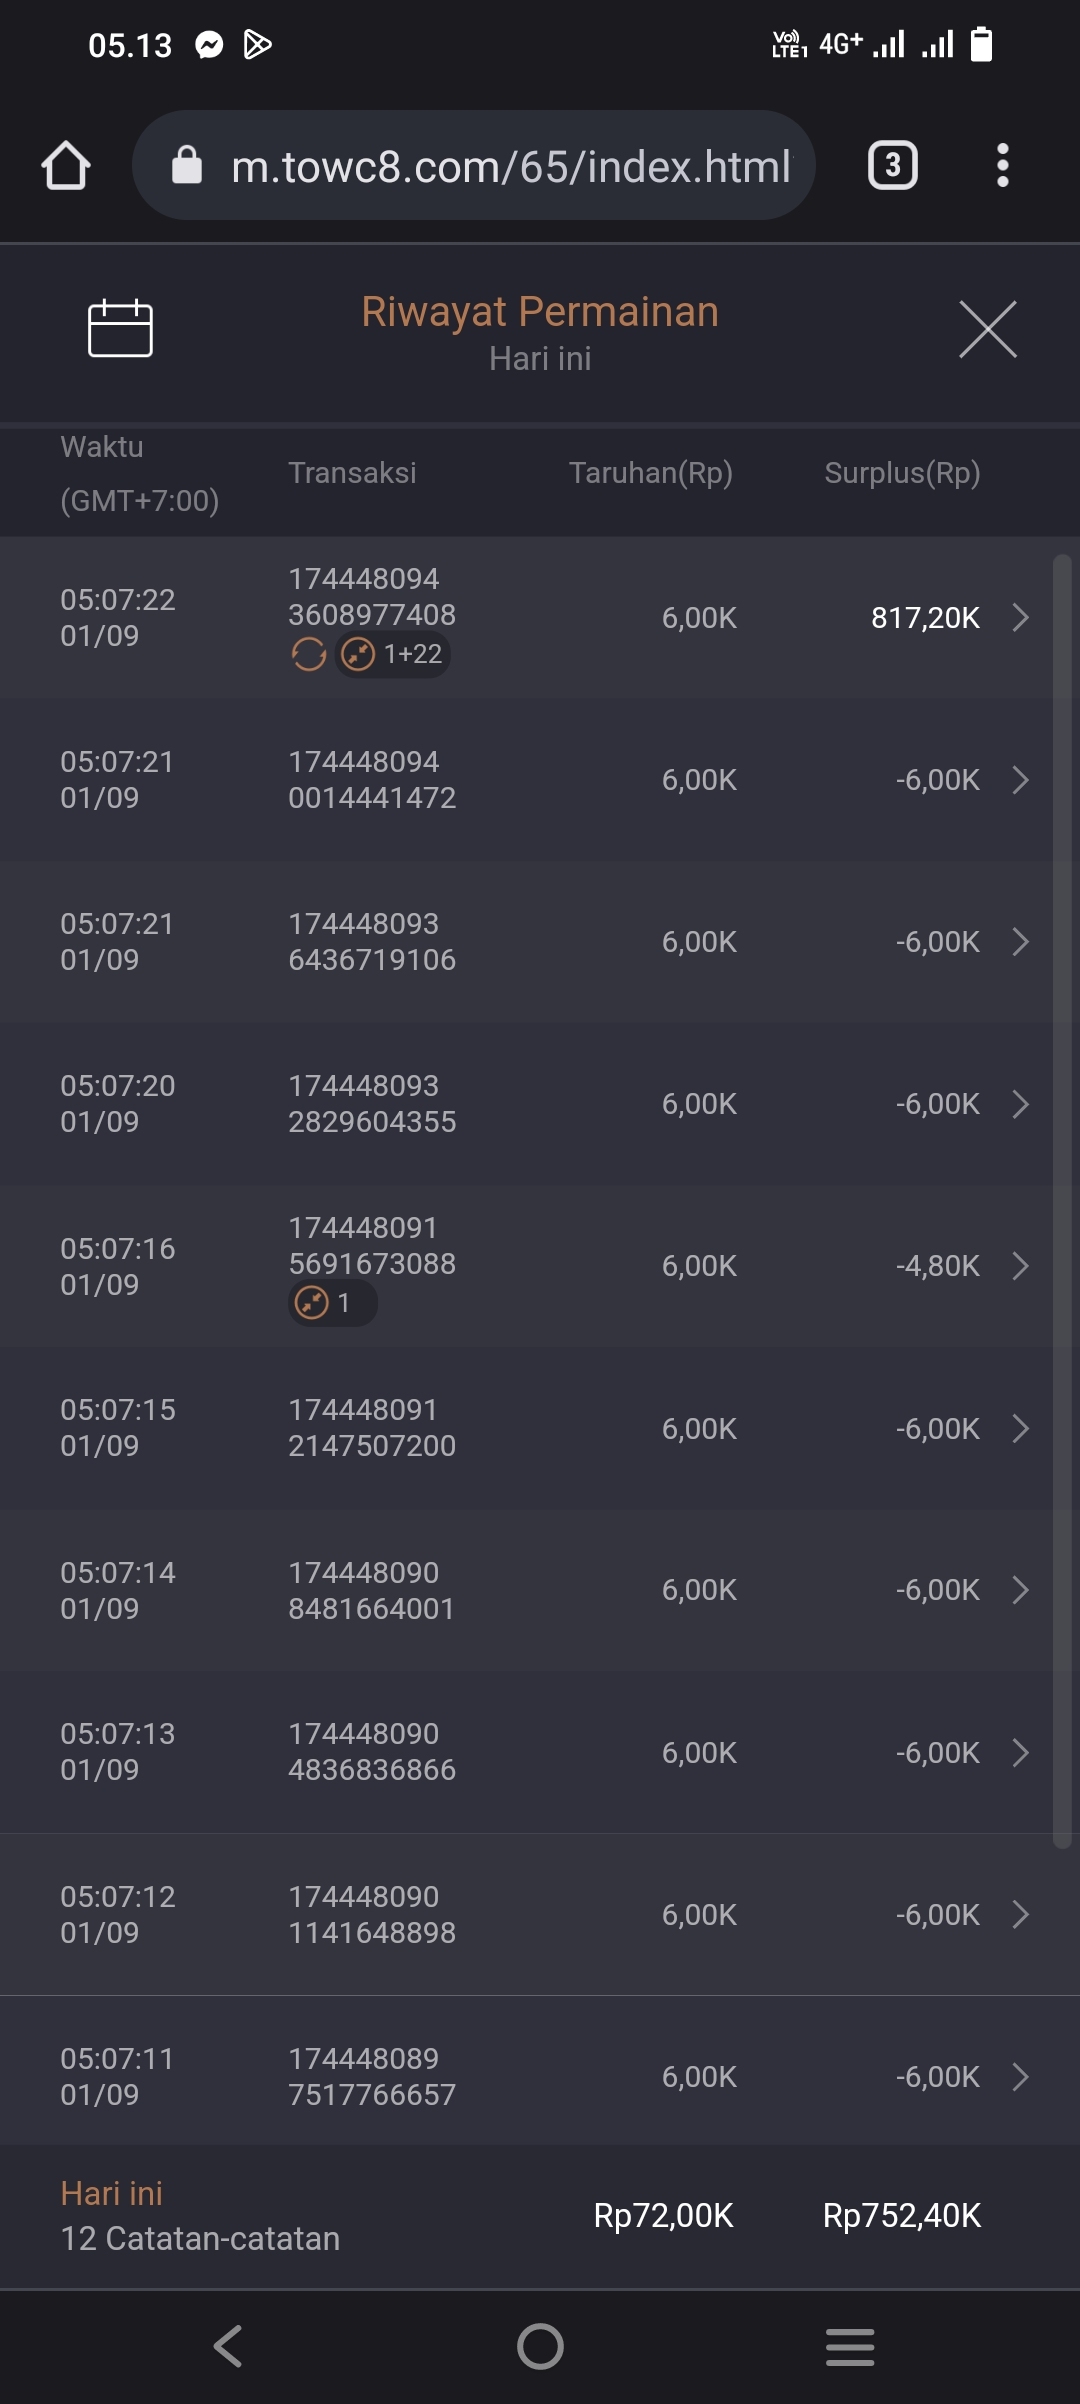Open the browser three-dot menu
The height and width of the screenshot is (2404, 1080).
point(1002,165)
